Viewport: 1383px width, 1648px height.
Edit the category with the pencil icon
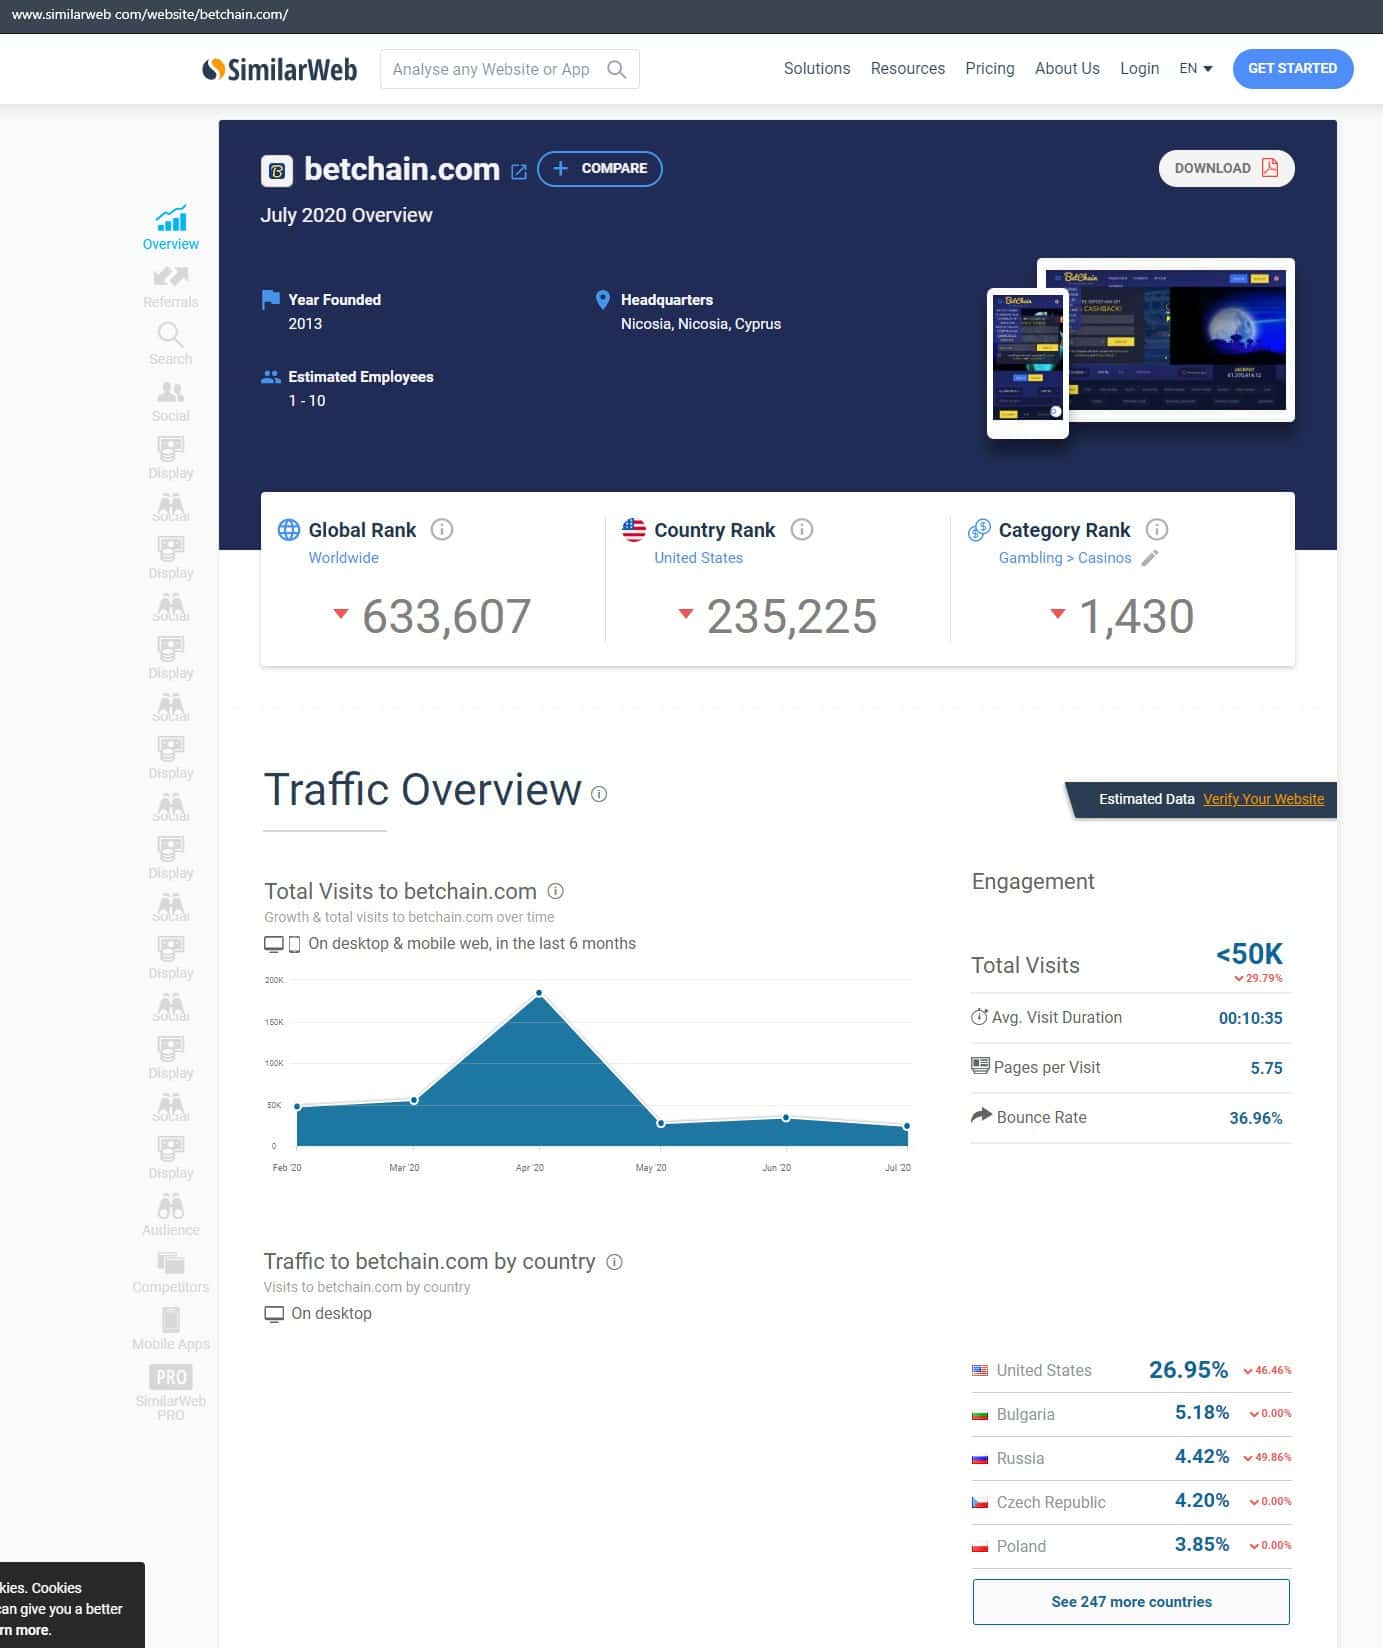pyautogui.click(x=1150, y=558)
